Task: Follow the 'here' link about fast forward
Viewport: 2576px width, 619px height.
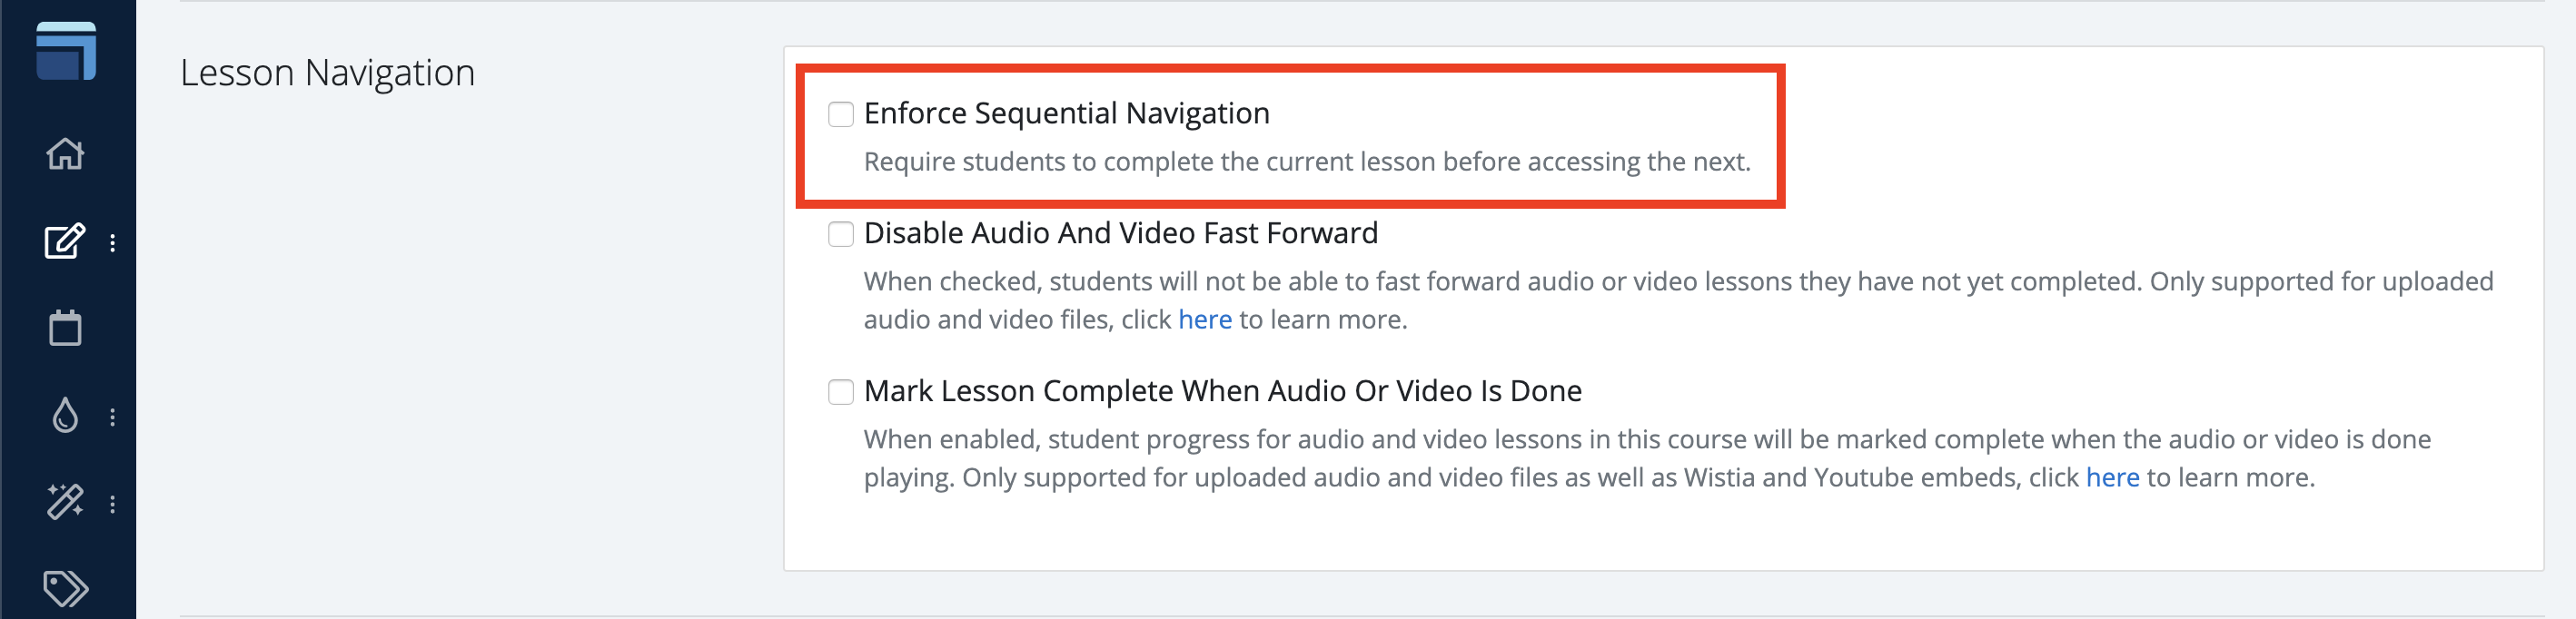Action: click(x=1205, y=319)
